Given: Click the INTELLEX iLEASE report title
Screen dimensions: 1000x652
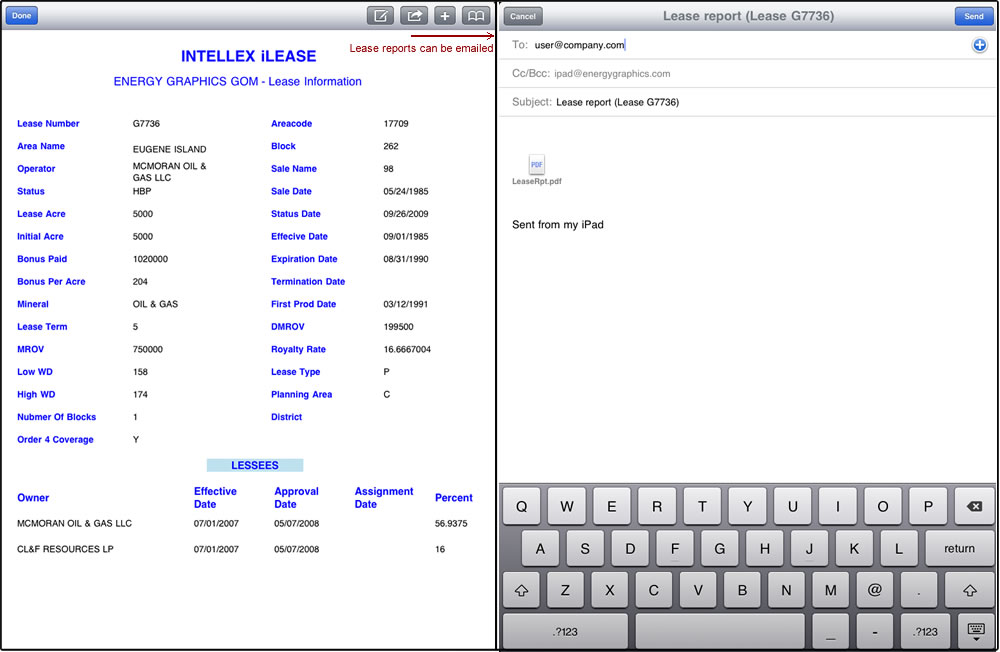Looking at the screenshot, I should coord(249,56).
